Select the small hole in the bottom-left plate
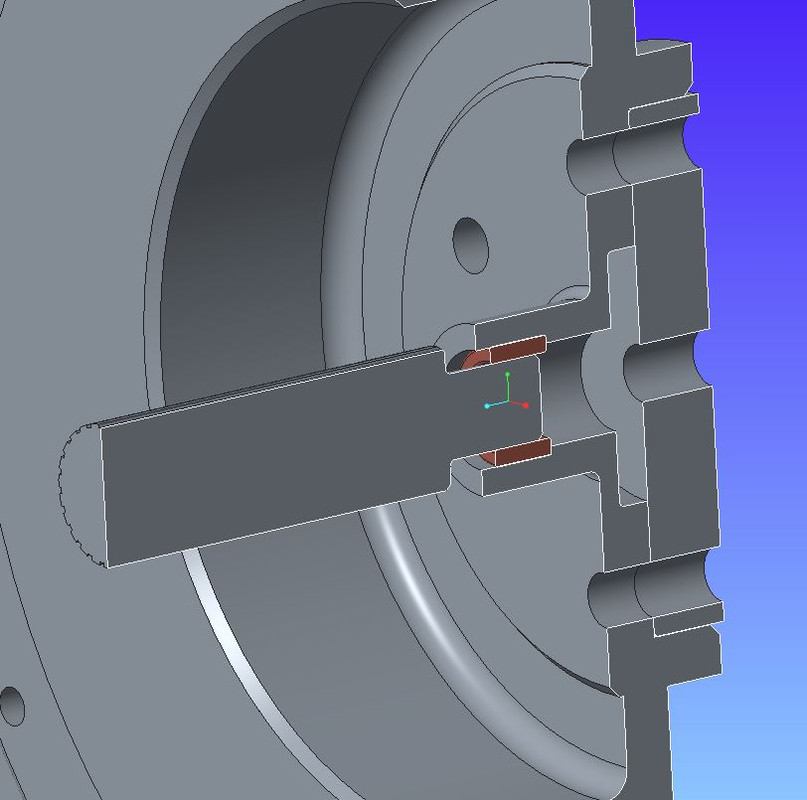807x800 pixels. 11,706
